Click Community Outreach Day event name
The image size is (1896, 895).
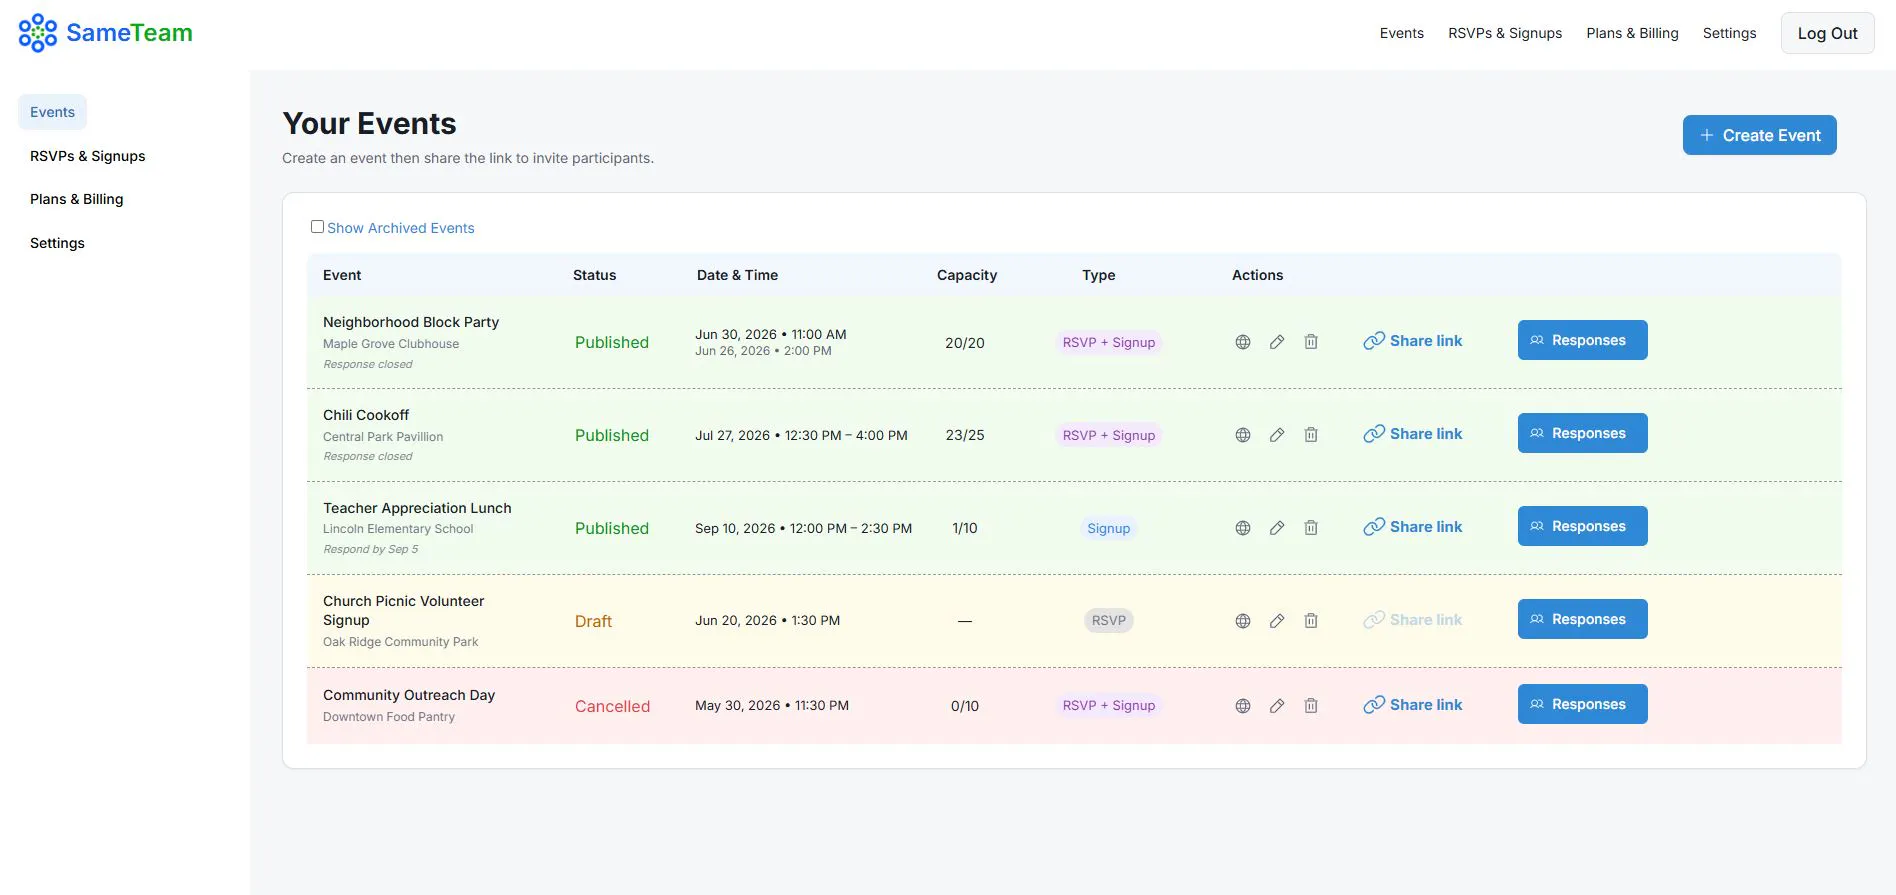pyautogui.click(x=409, y=695)
